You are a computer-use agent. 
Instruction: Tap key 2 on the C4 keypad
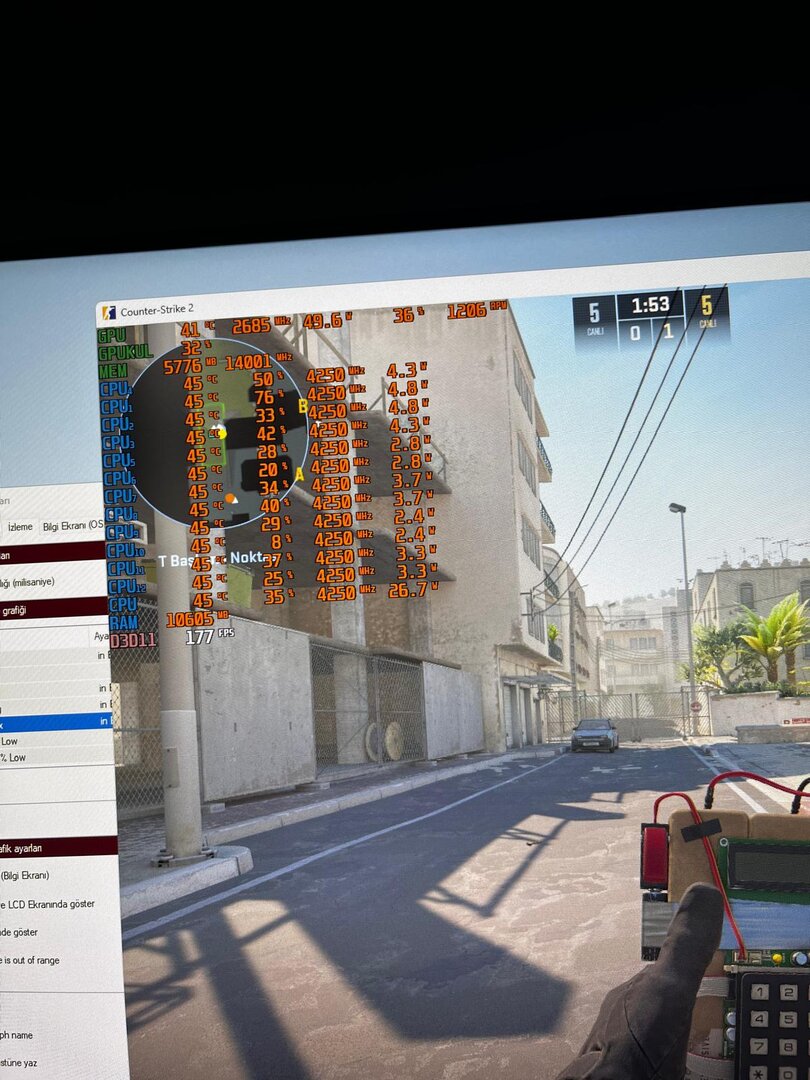tap(788, 993)
